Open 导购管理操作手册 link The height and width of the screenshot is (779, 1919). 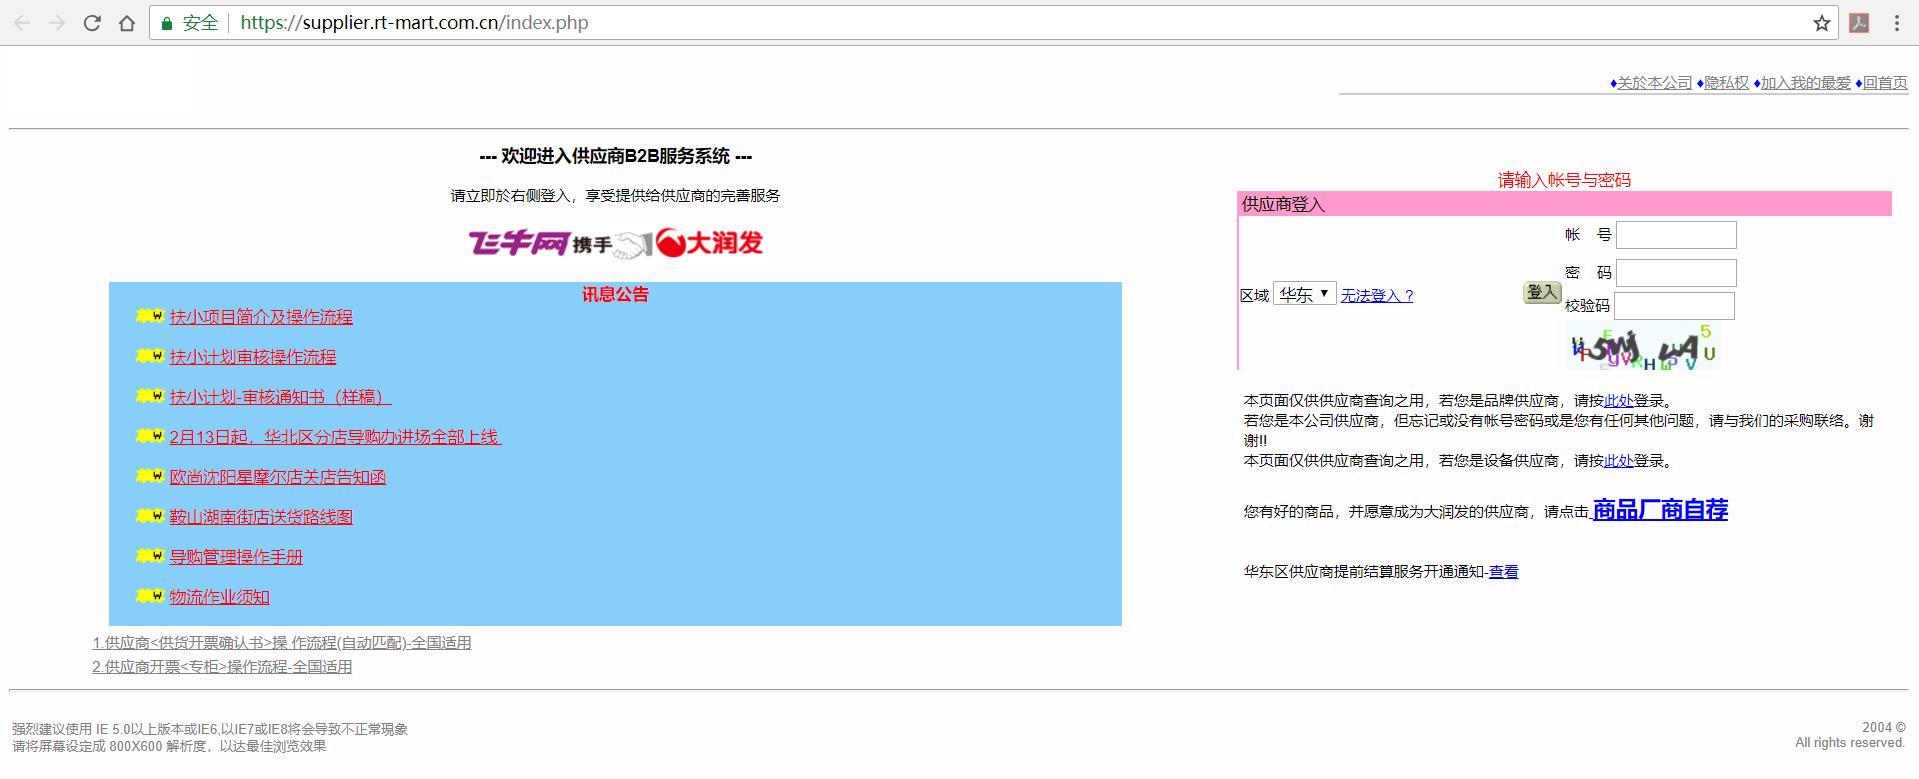[x=236, y=557]
